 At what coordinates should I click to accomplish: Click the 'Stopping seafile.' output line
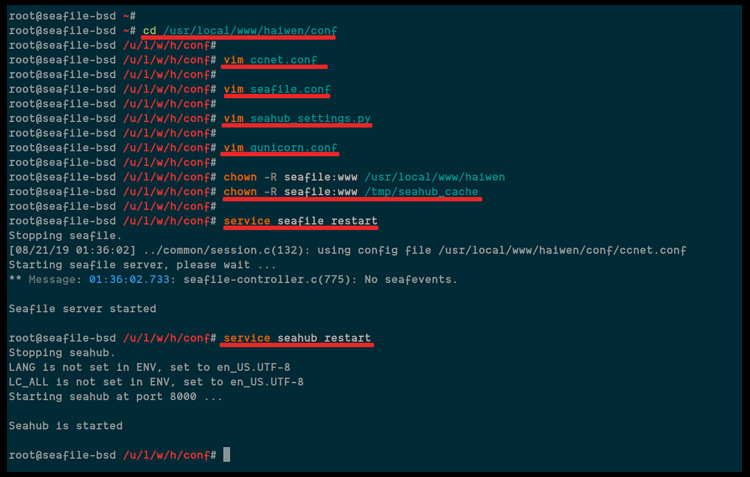[66, 236]
